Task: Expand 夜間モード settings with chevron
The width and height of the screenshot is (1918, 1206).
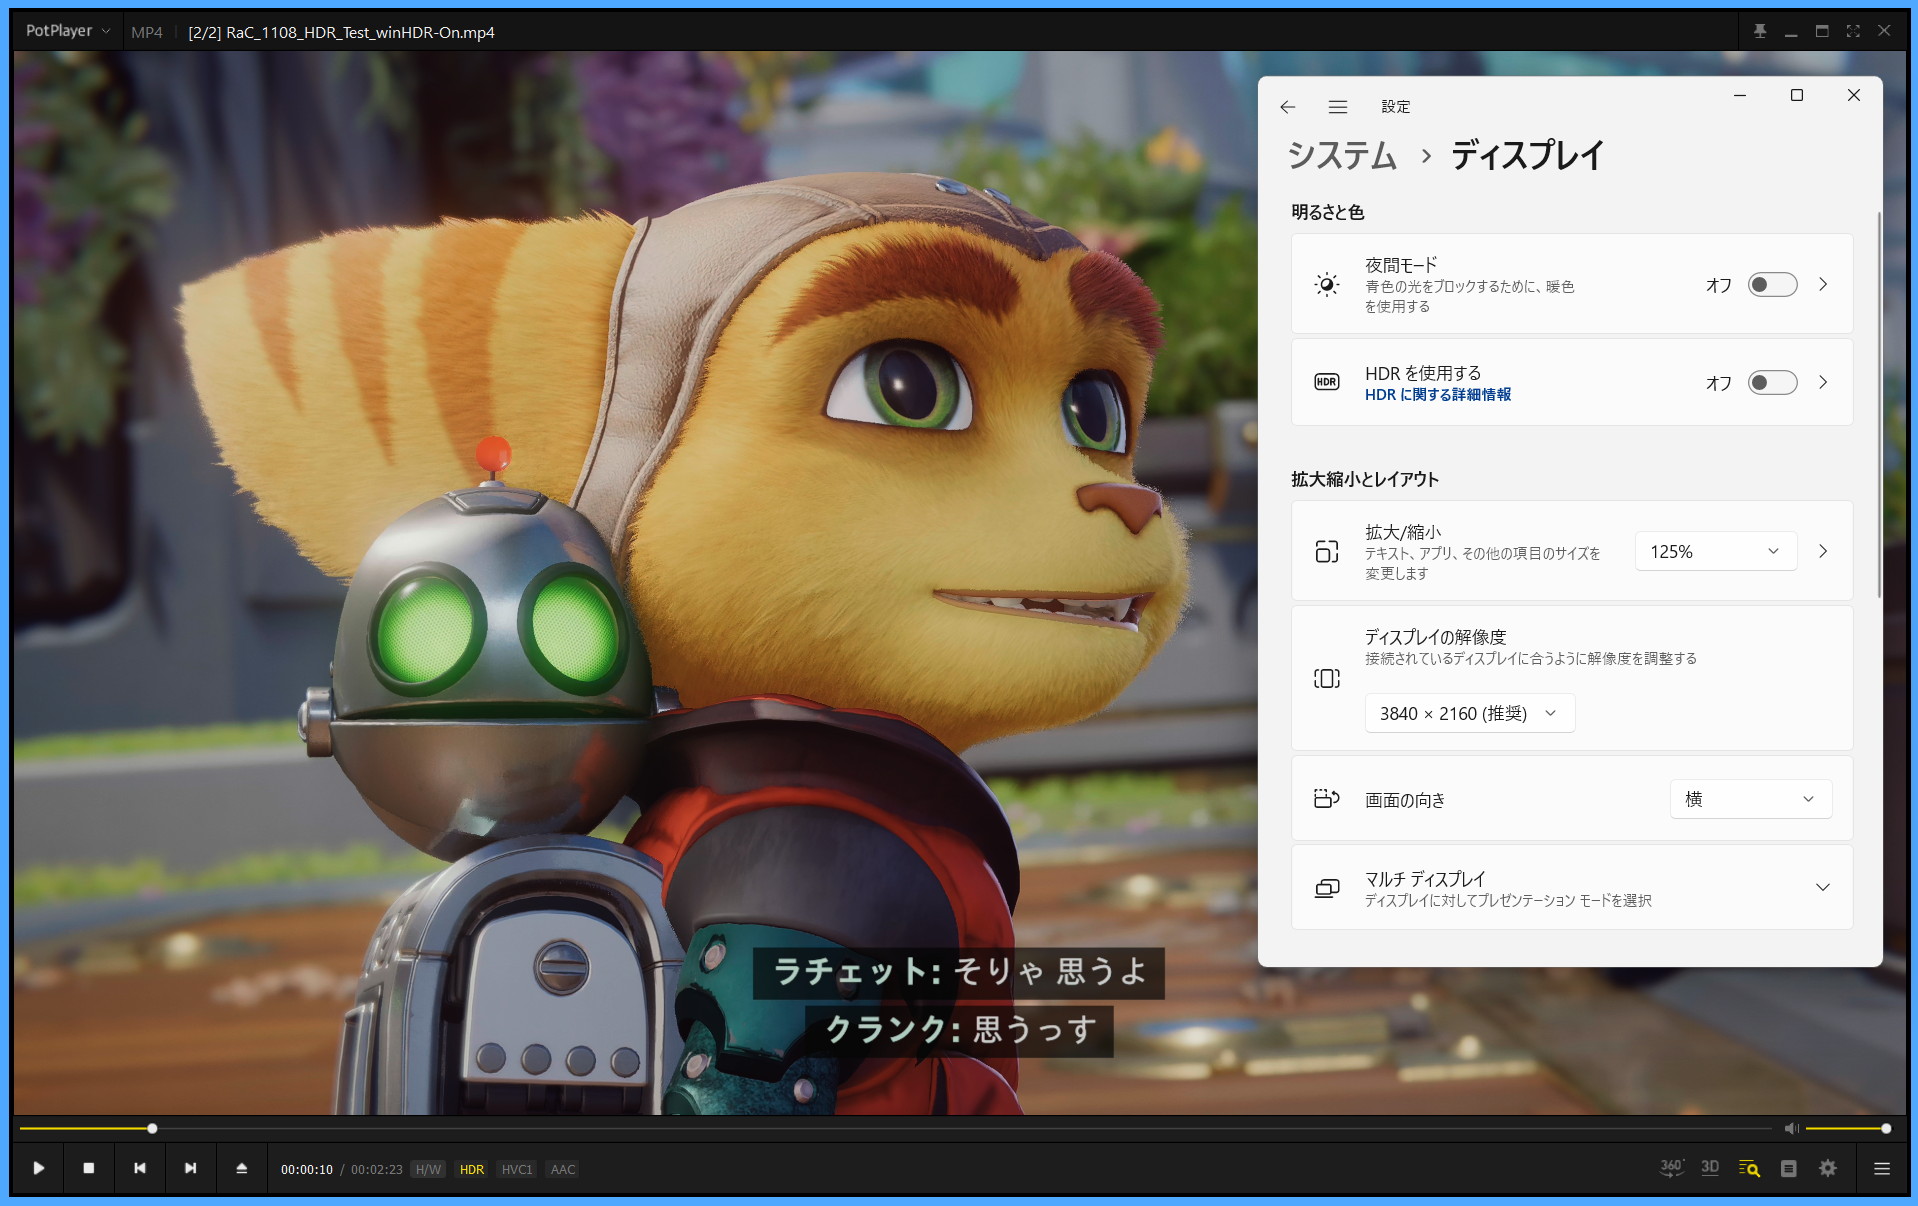Action: [x=1823, y=284]
